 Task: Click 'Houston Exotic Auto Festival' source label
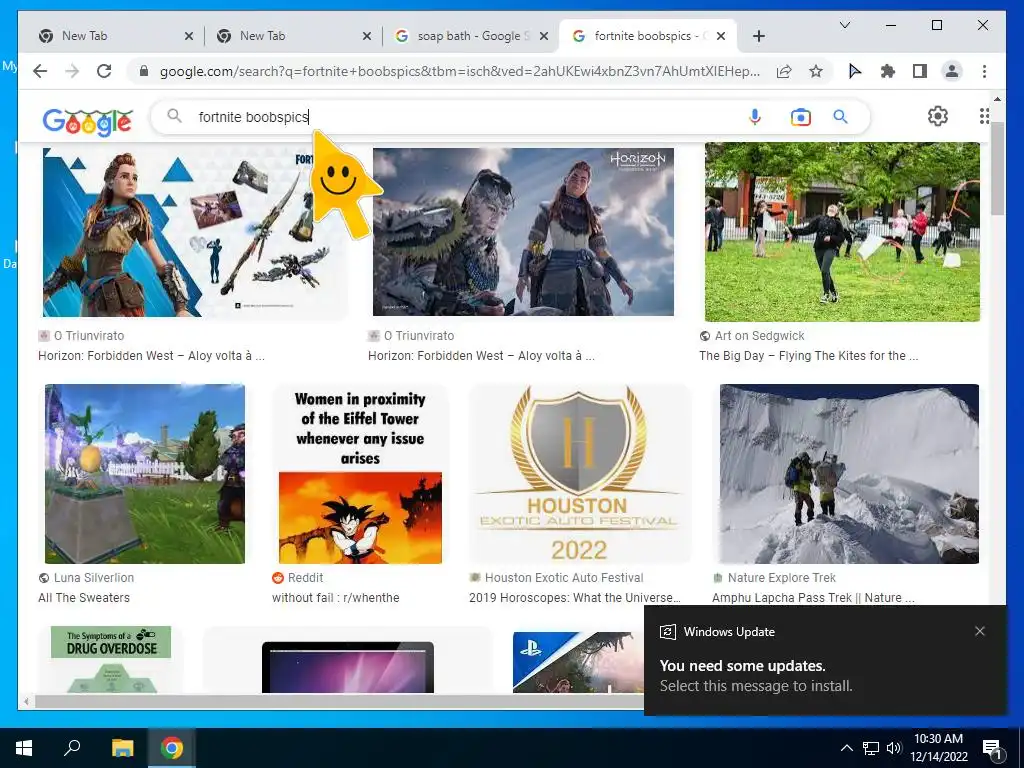pos(564,577)
